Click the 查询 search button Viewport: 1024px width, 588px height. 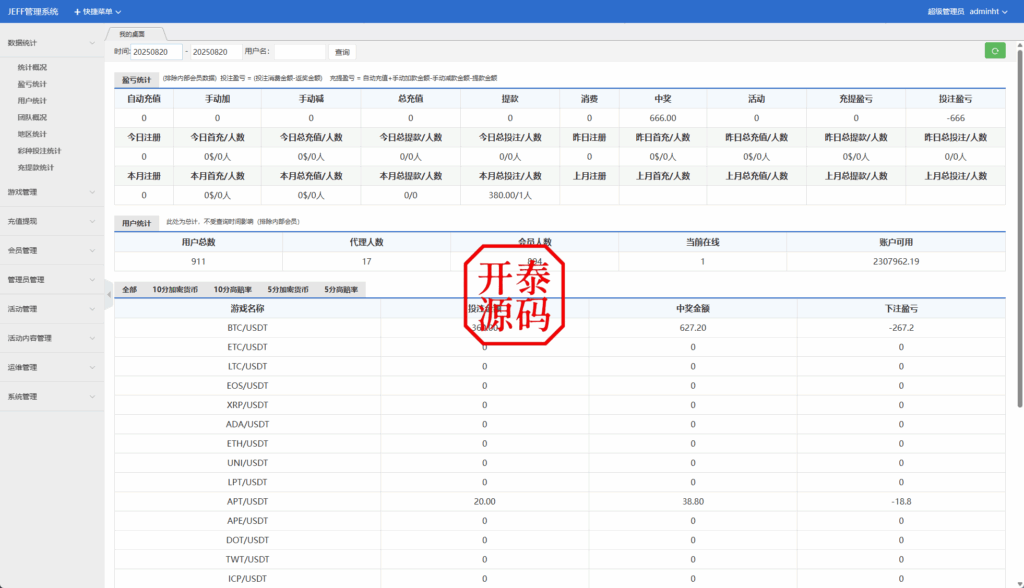(341, 51)
